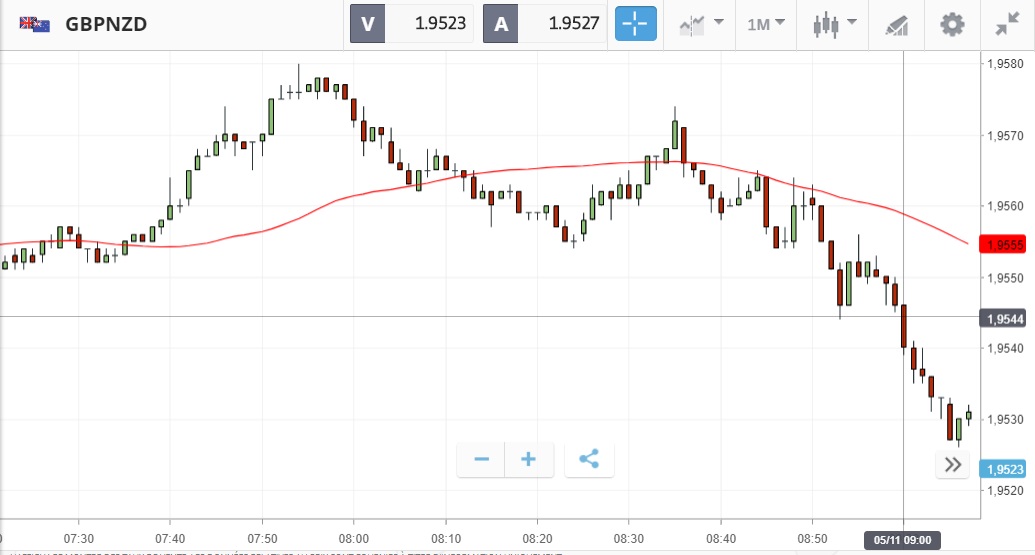Click the GBPNZD flag icon
The width and height of the screenshot is (1035, 555).
36,23
